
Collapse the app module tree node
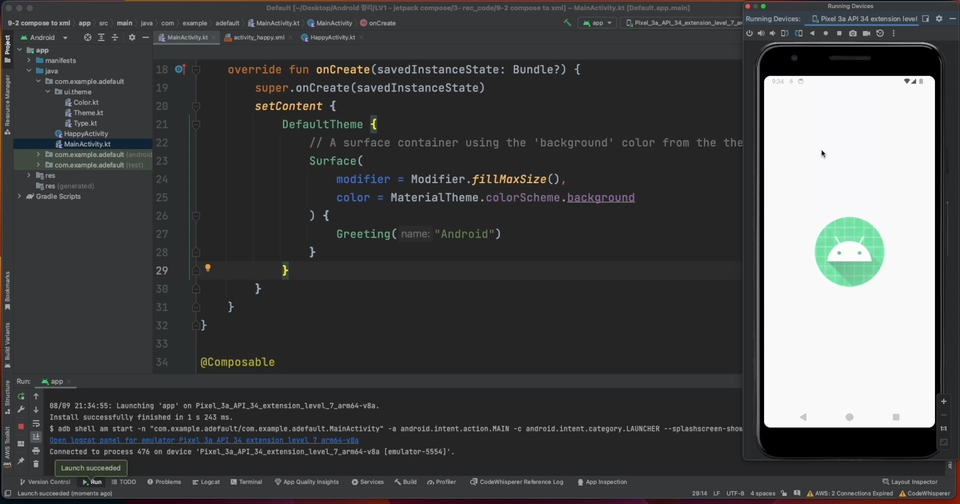click(20, 50)
